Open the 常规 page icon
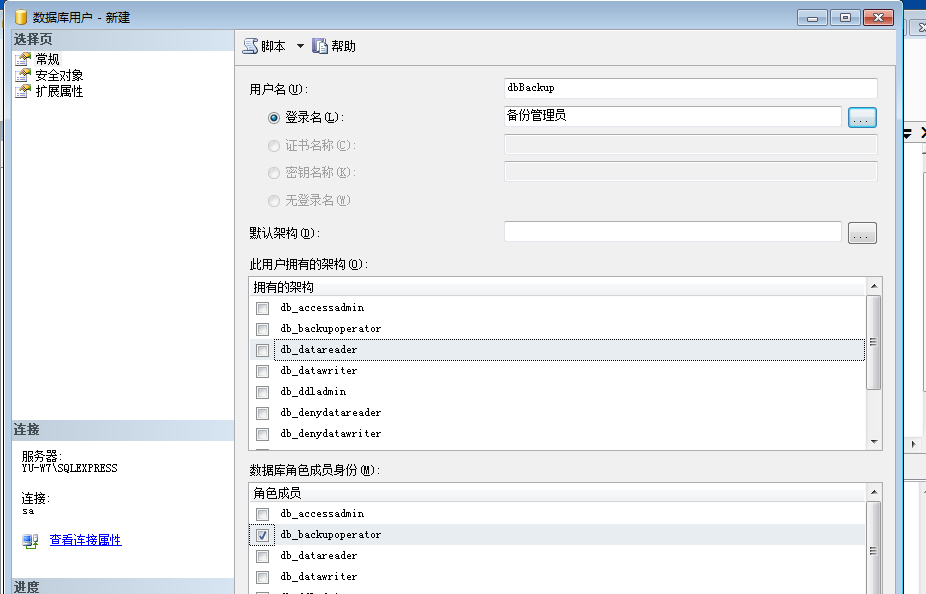 (23, 59)
